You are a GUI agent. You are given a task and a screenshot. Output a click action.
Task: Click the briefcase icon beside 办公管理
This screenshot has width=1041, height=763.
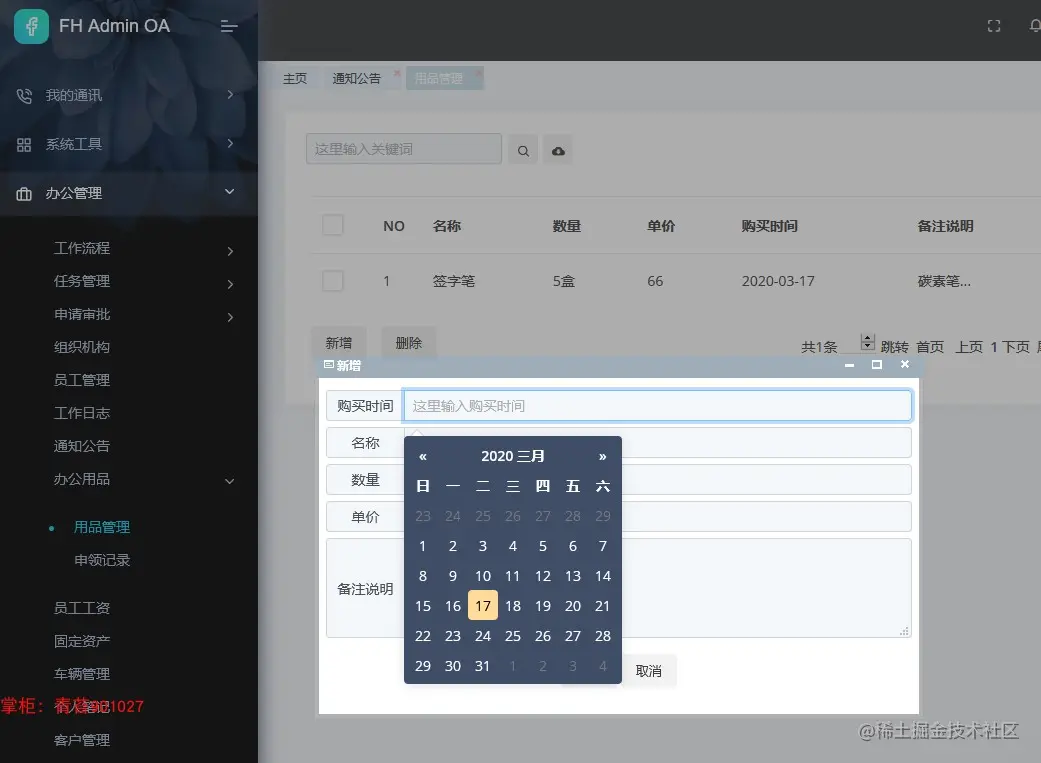click(x=24, y=194)
